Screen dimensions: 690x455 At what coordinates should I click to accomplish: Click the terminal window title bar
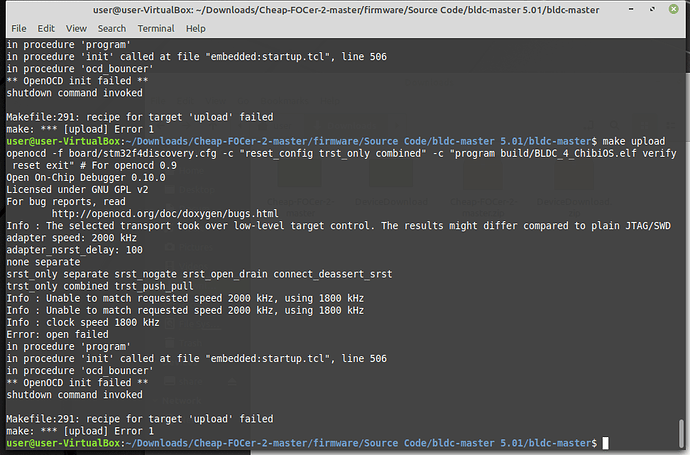(345, 10)
